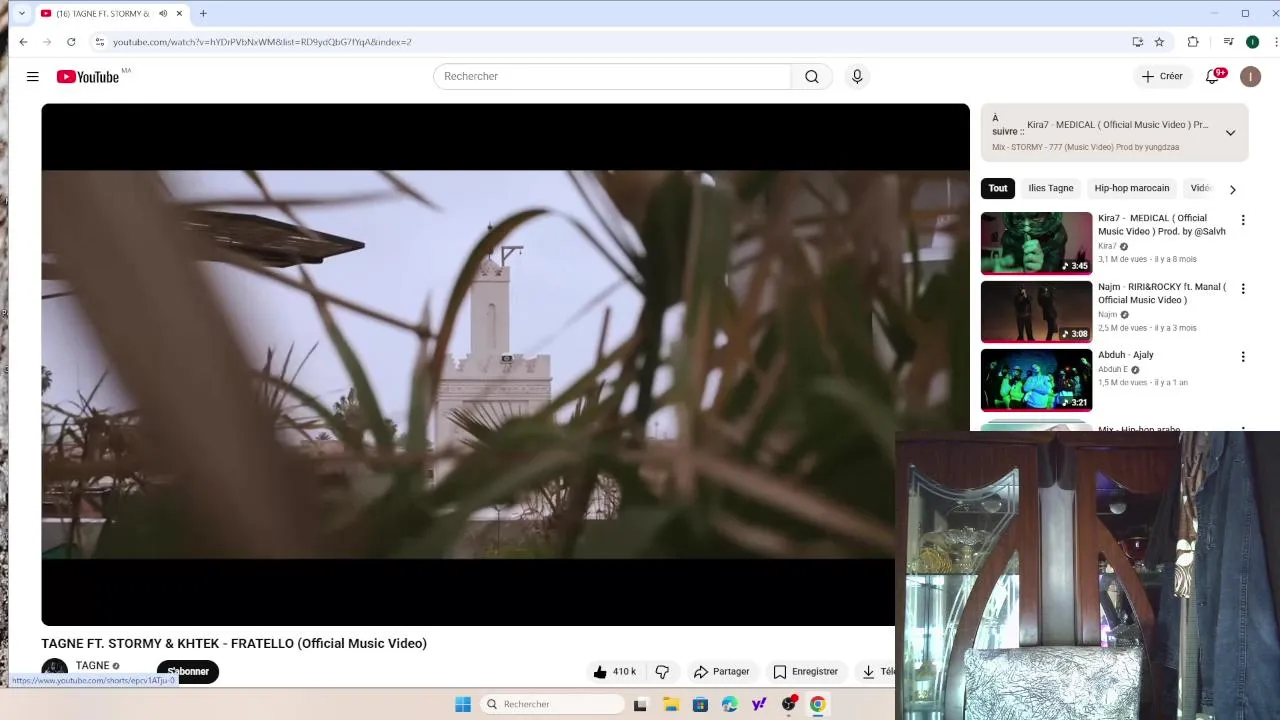Open options for Abduh Ajaly video
1280x720 pixels.
coord(1243,357)
